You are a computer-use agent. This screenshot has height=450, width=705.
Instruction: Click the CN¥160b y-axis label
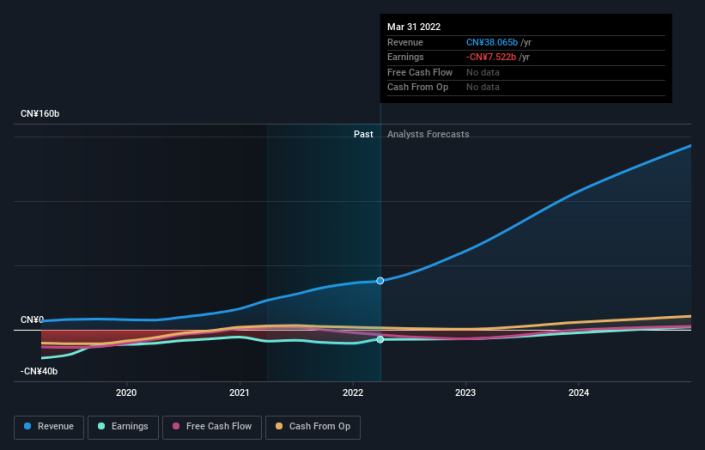pyautogui.click(x=40, y=114)
